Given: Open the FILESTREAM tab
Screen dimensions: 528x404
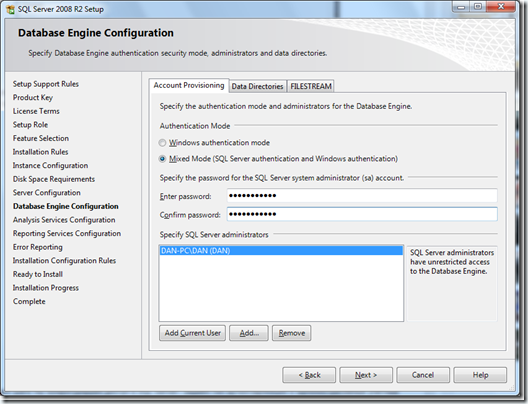Looking at the screenshot, I should pos(311,87).
